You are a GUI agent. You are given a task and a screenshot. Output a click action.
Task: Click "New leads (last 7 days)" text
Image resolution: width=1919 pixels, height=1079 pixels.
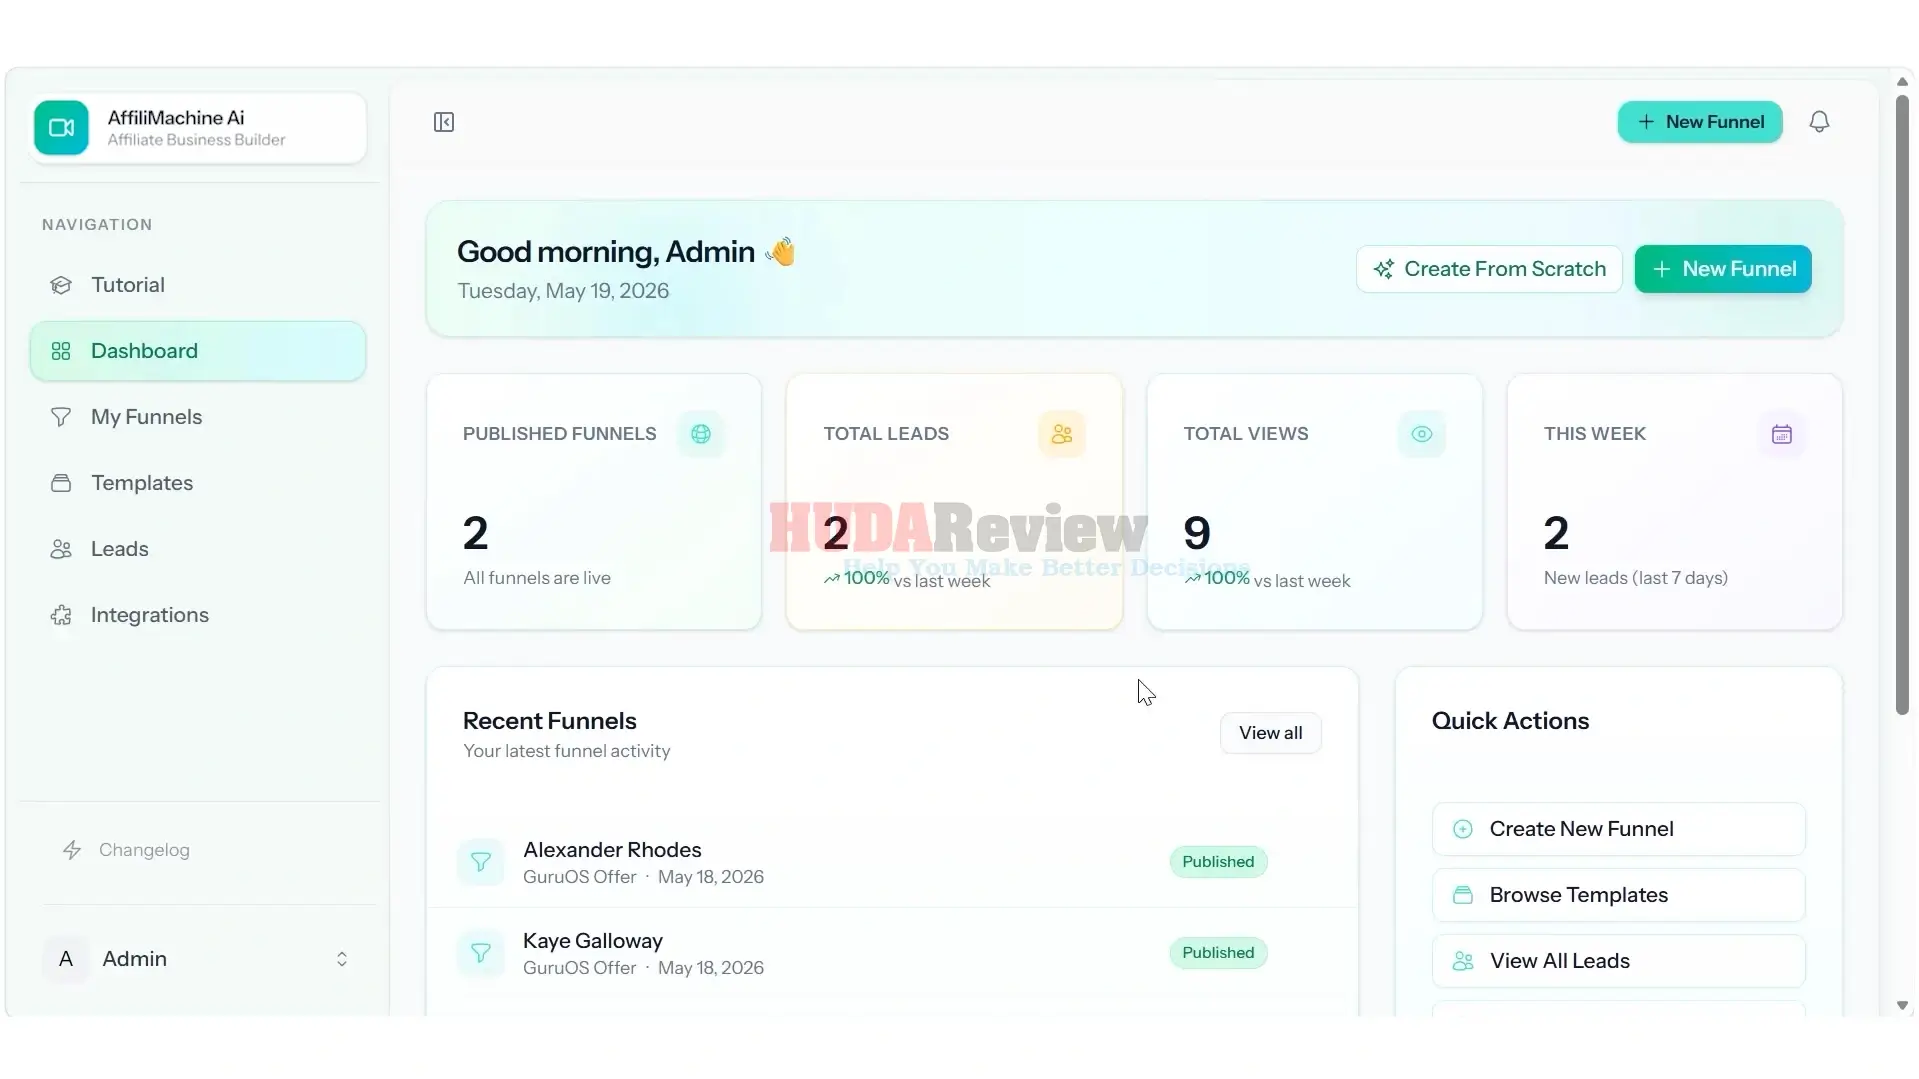[x=1636, y=578]
